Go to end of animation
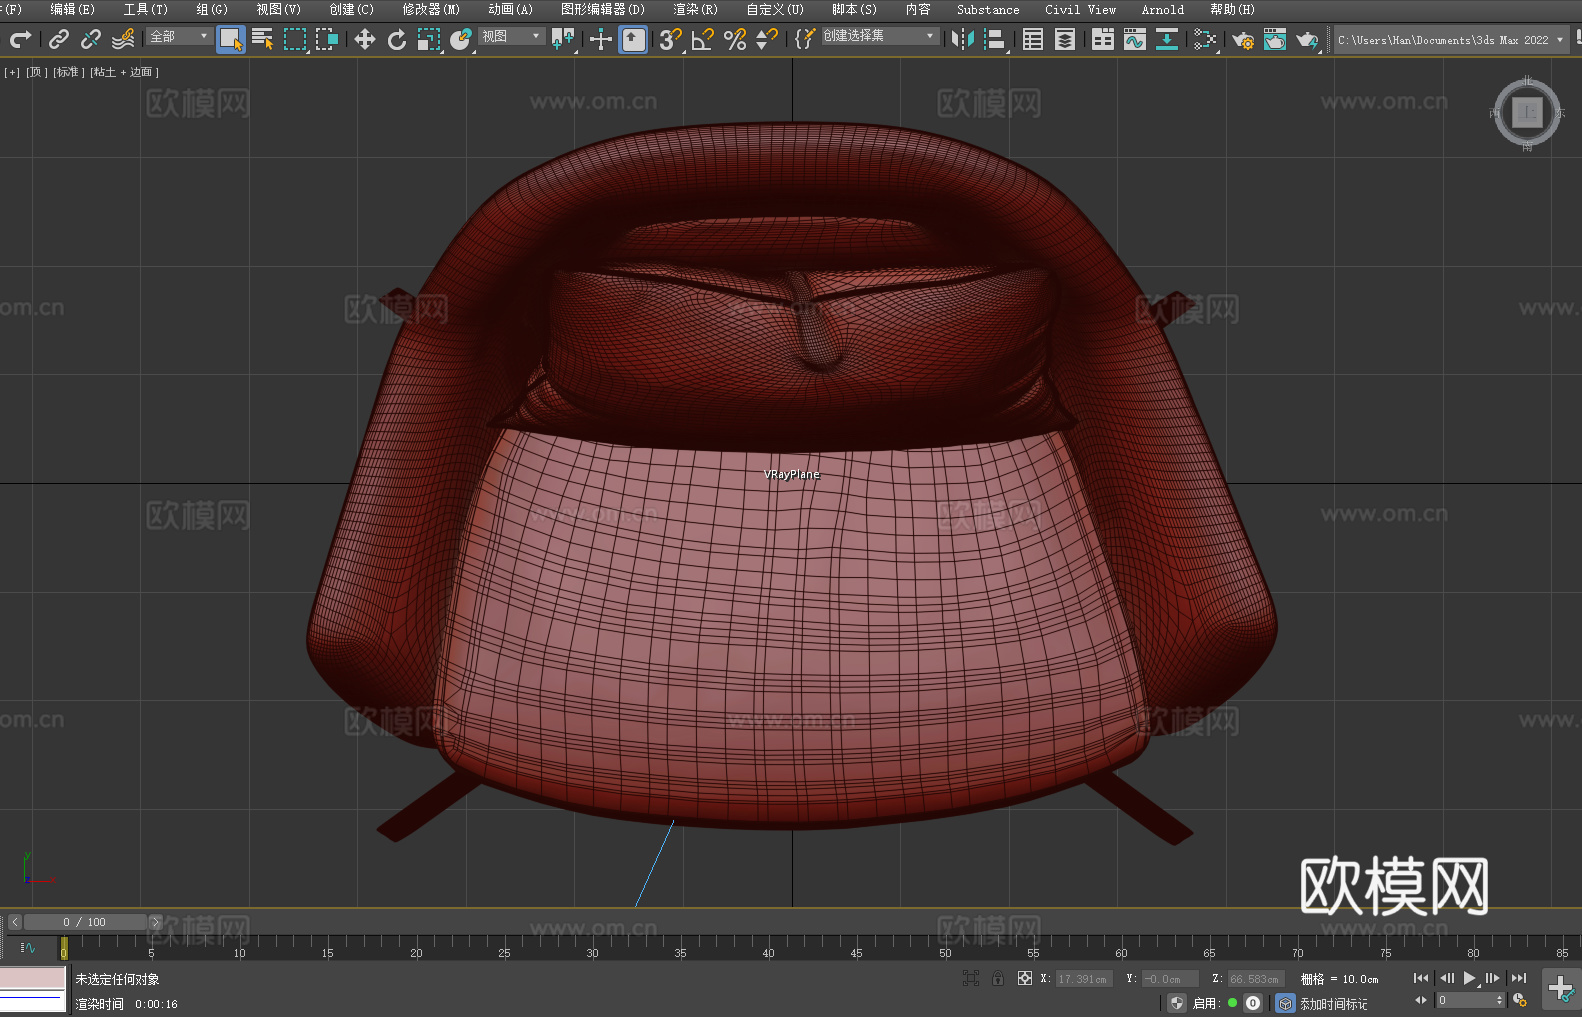1582x1017 pixels. (x=1519, y=978)
